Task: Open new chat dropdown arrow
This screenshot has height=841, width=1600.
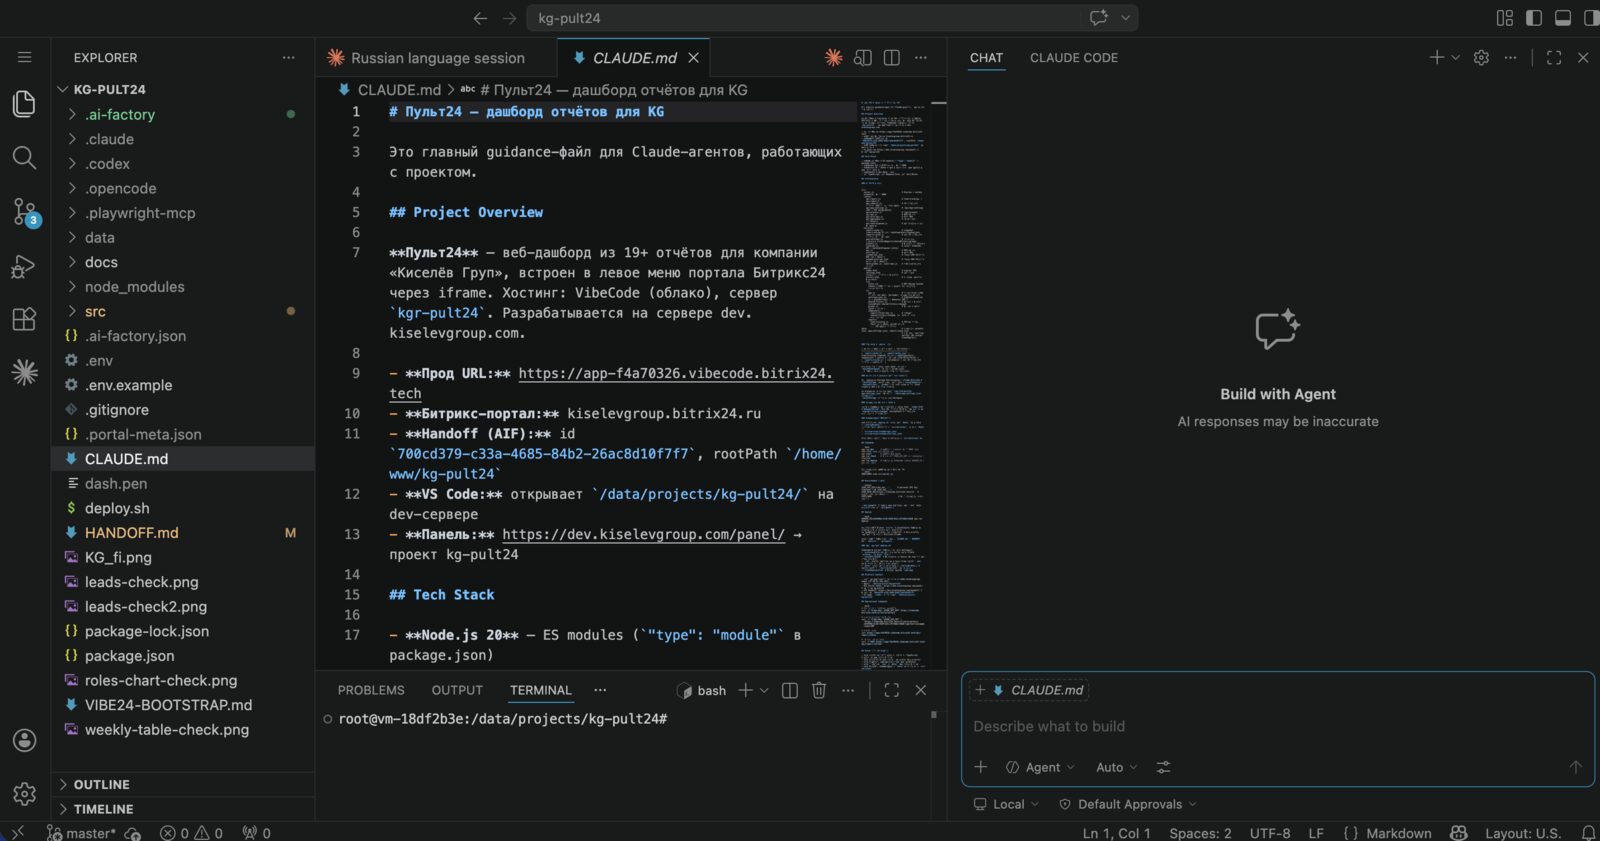Action: click(1455, 58)
